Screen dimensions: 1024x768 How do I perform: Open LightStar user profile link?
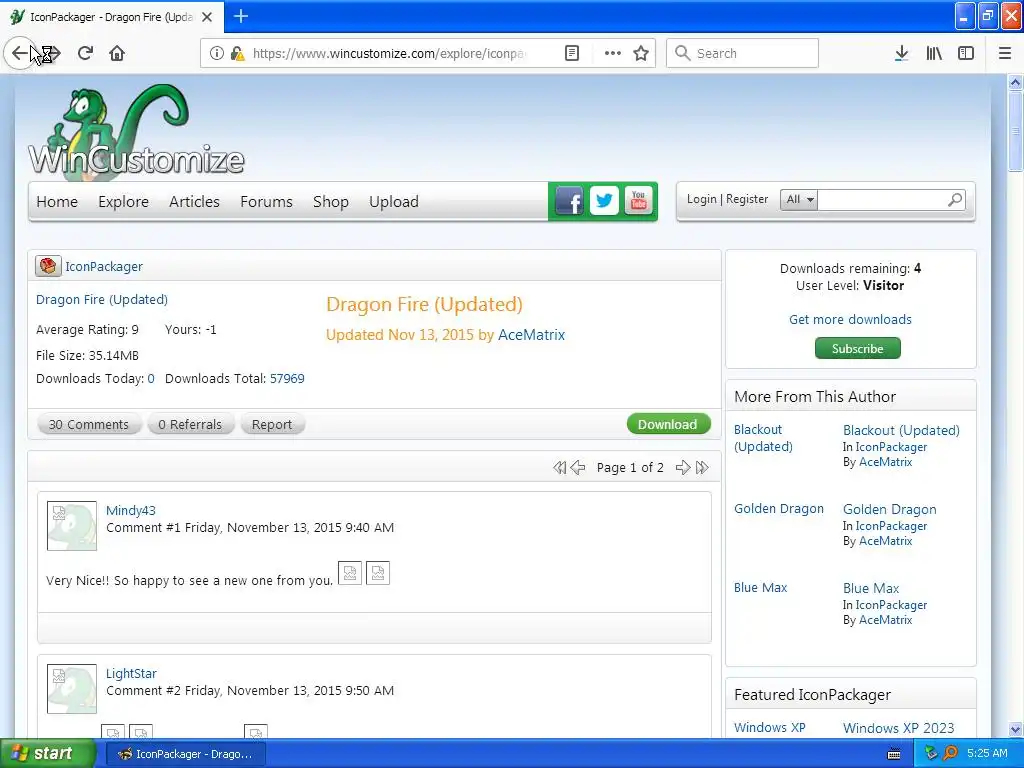pos(131,673)
